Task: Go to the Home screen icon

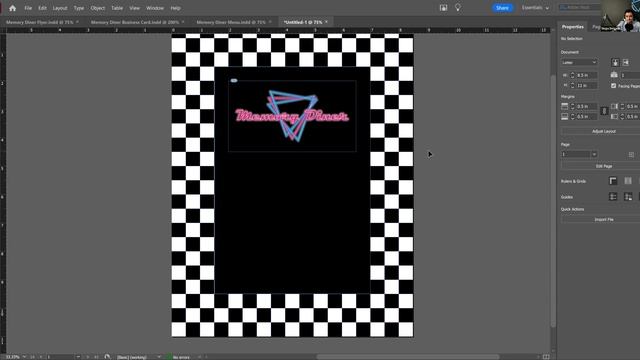Action: (12, 8)
